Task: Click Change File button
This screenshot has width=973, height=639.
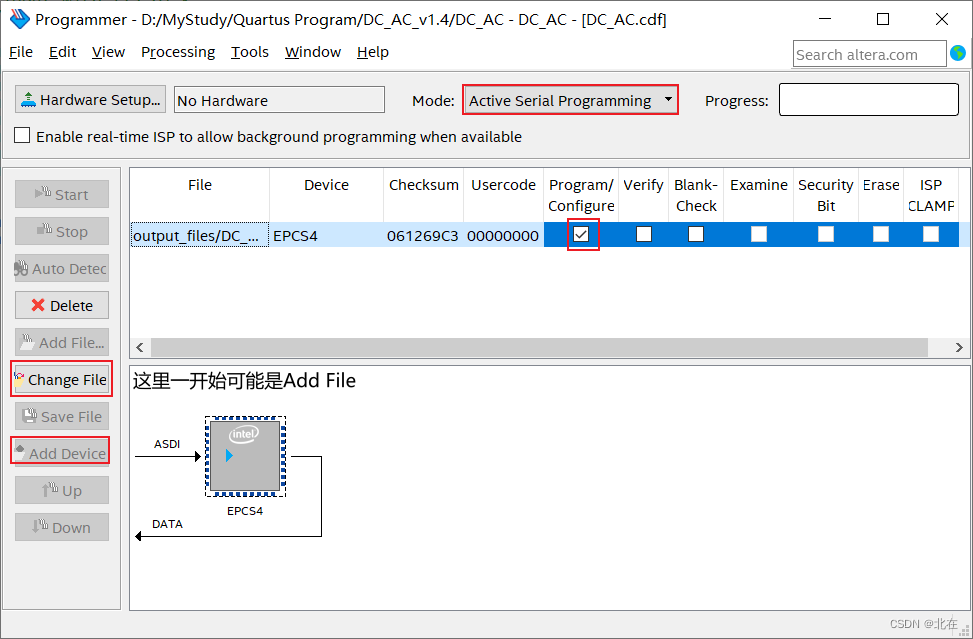Action: coord(62,379)
